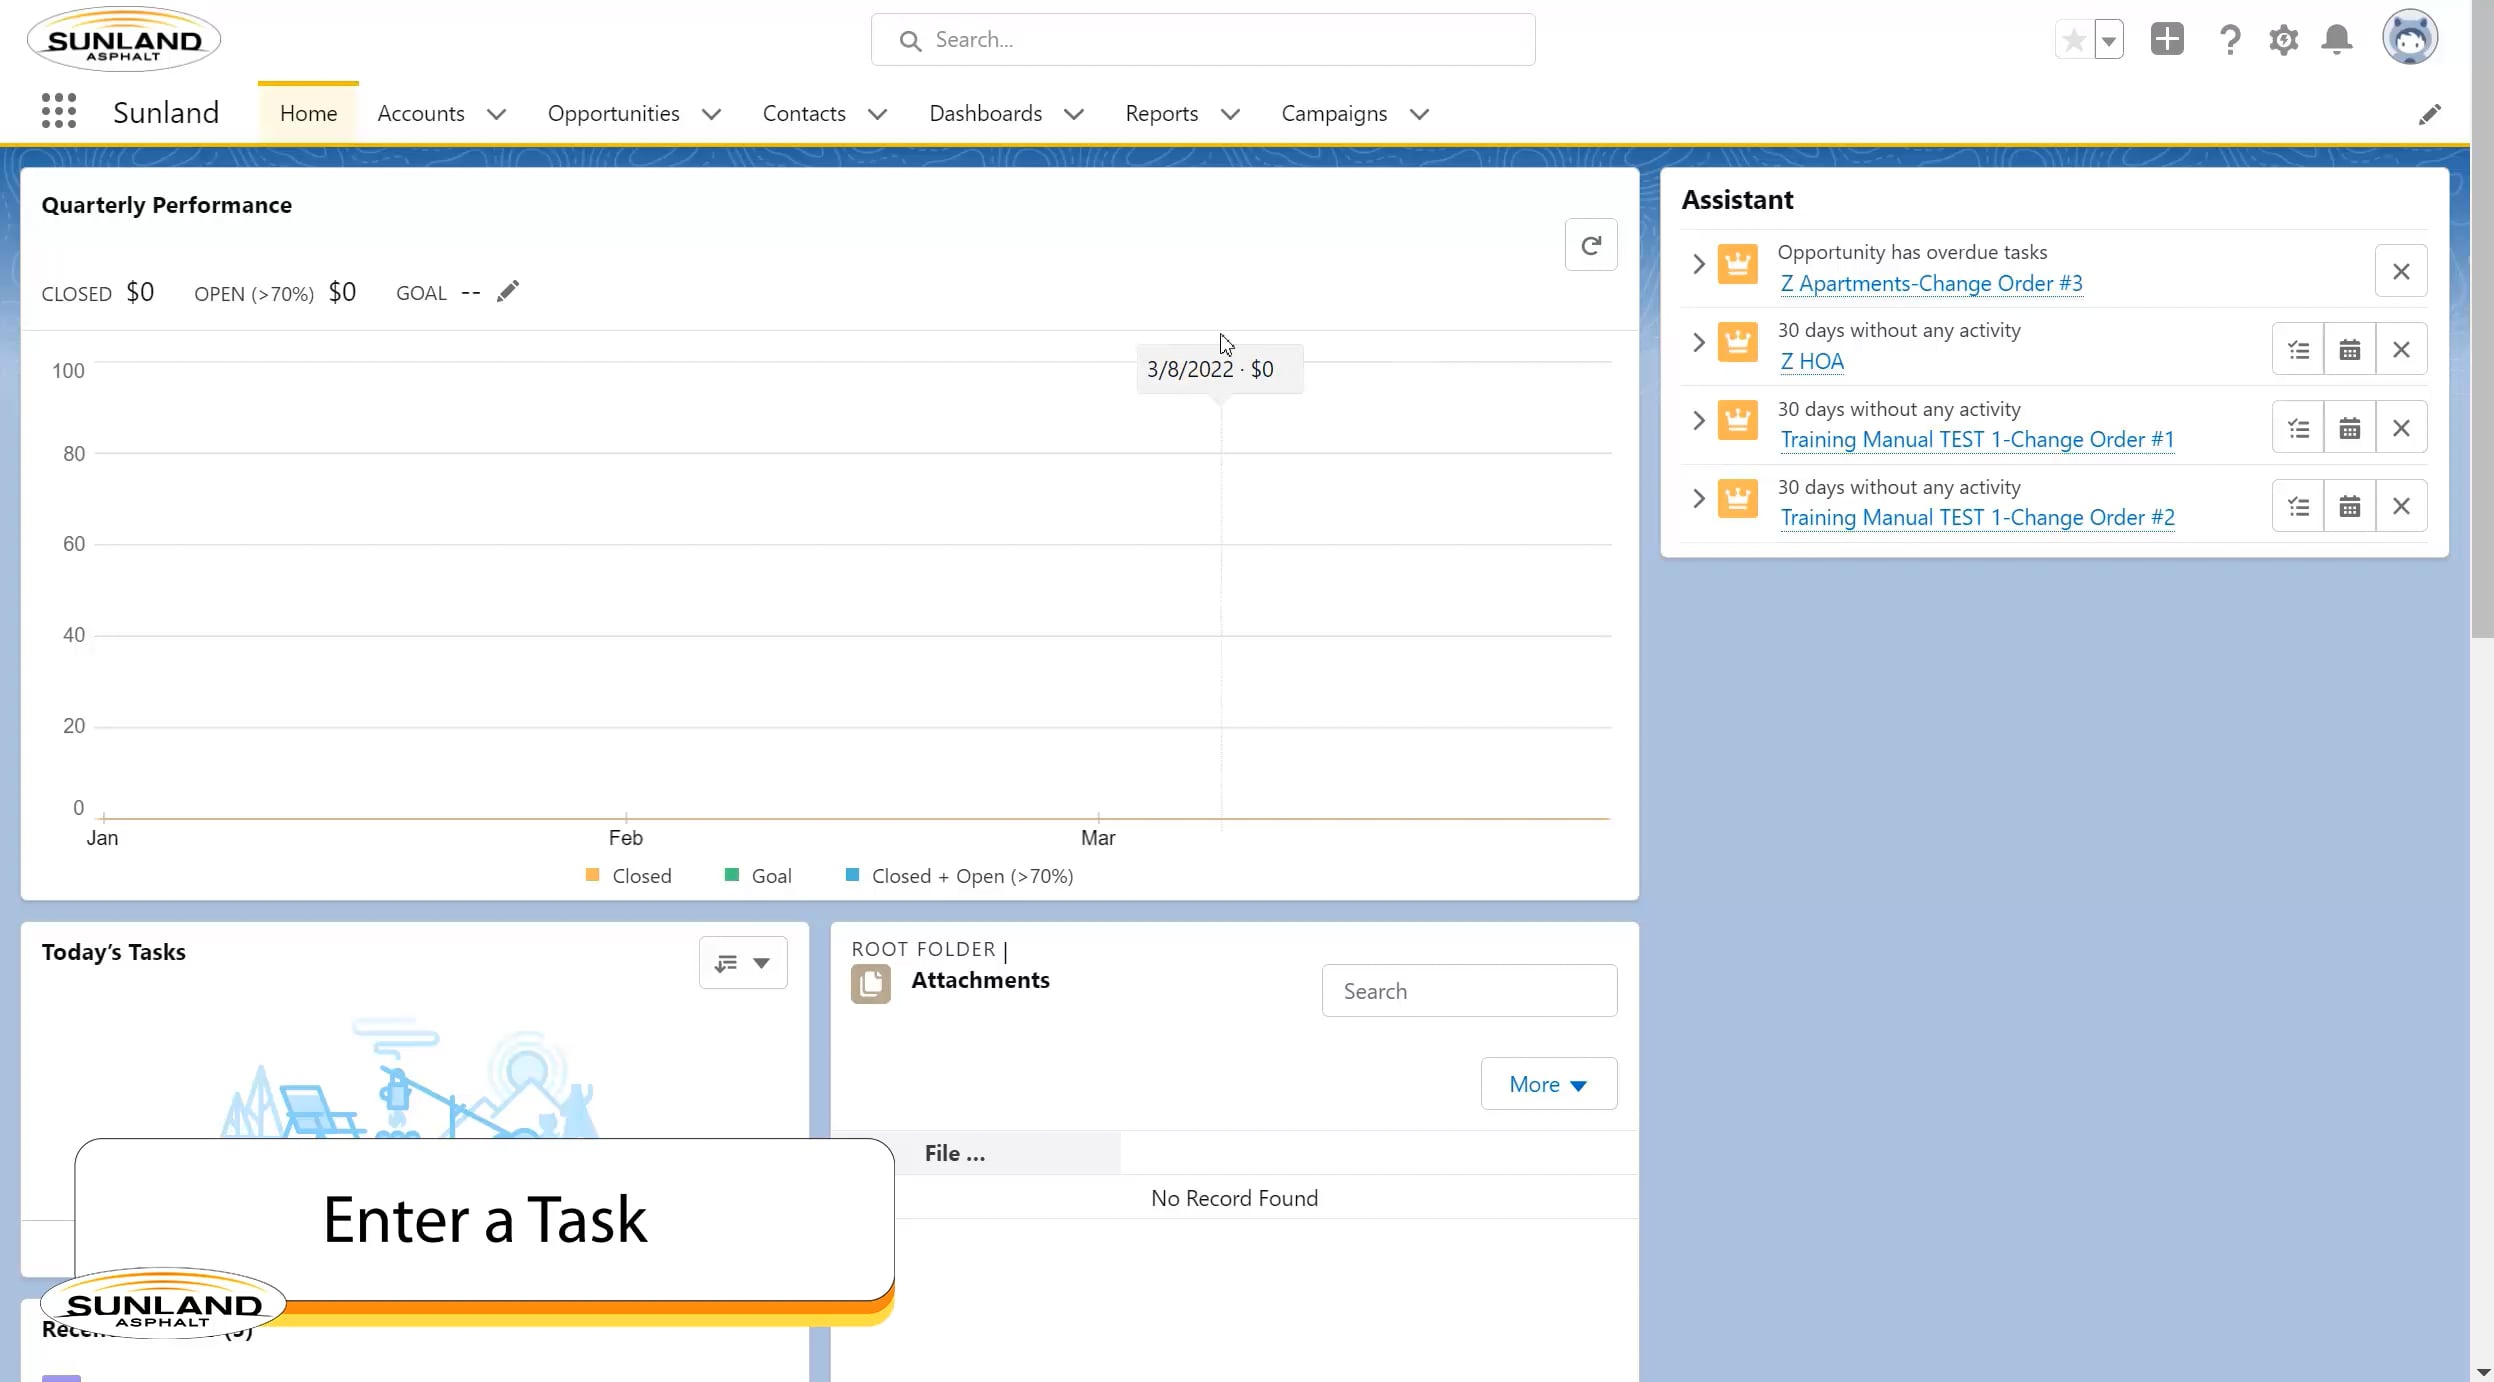Open the Dashboards tab dropdown chevron
Screen dimensions: 2494x1382
(1073, 114)
